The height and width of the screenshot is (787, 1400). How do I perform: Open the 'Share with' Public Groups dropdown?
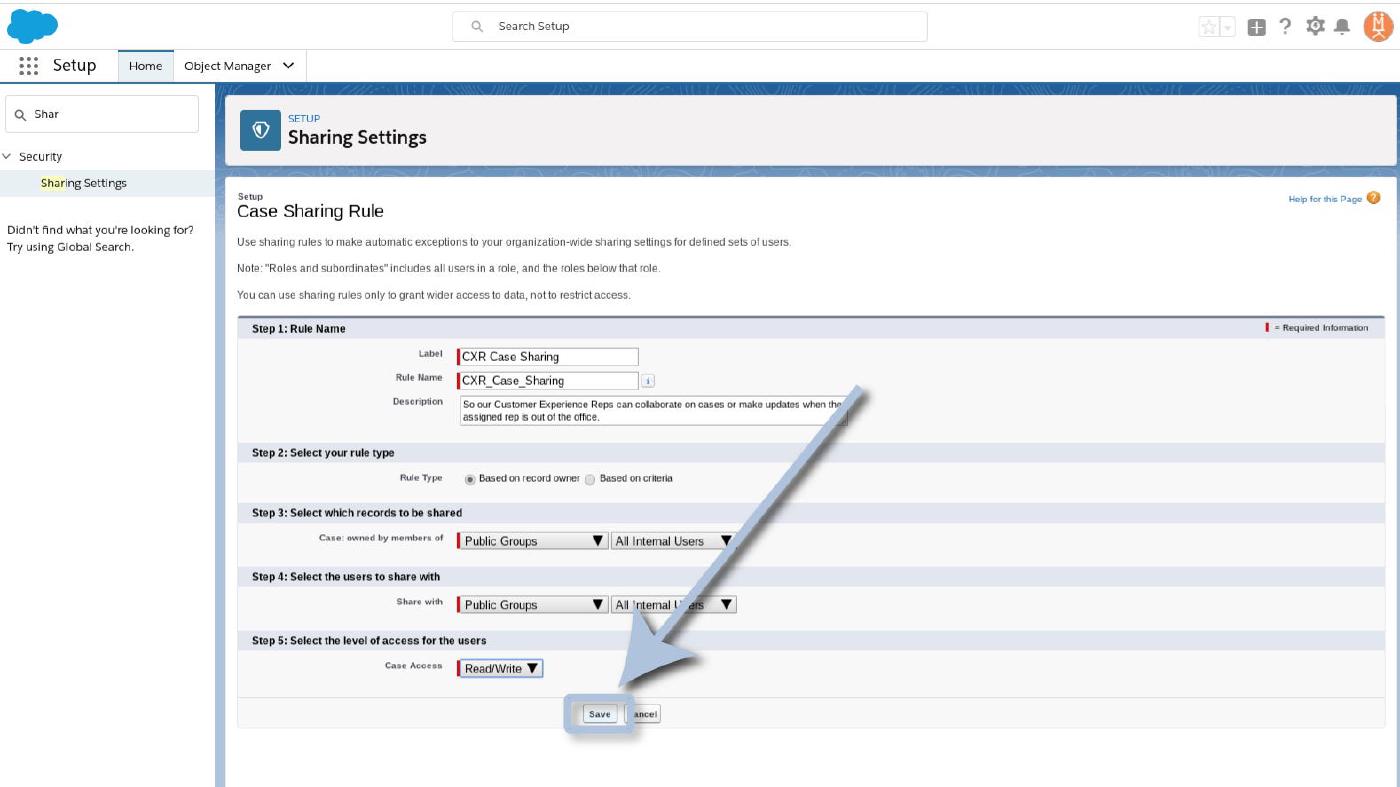pyautogui.click(x=533, y=605)
